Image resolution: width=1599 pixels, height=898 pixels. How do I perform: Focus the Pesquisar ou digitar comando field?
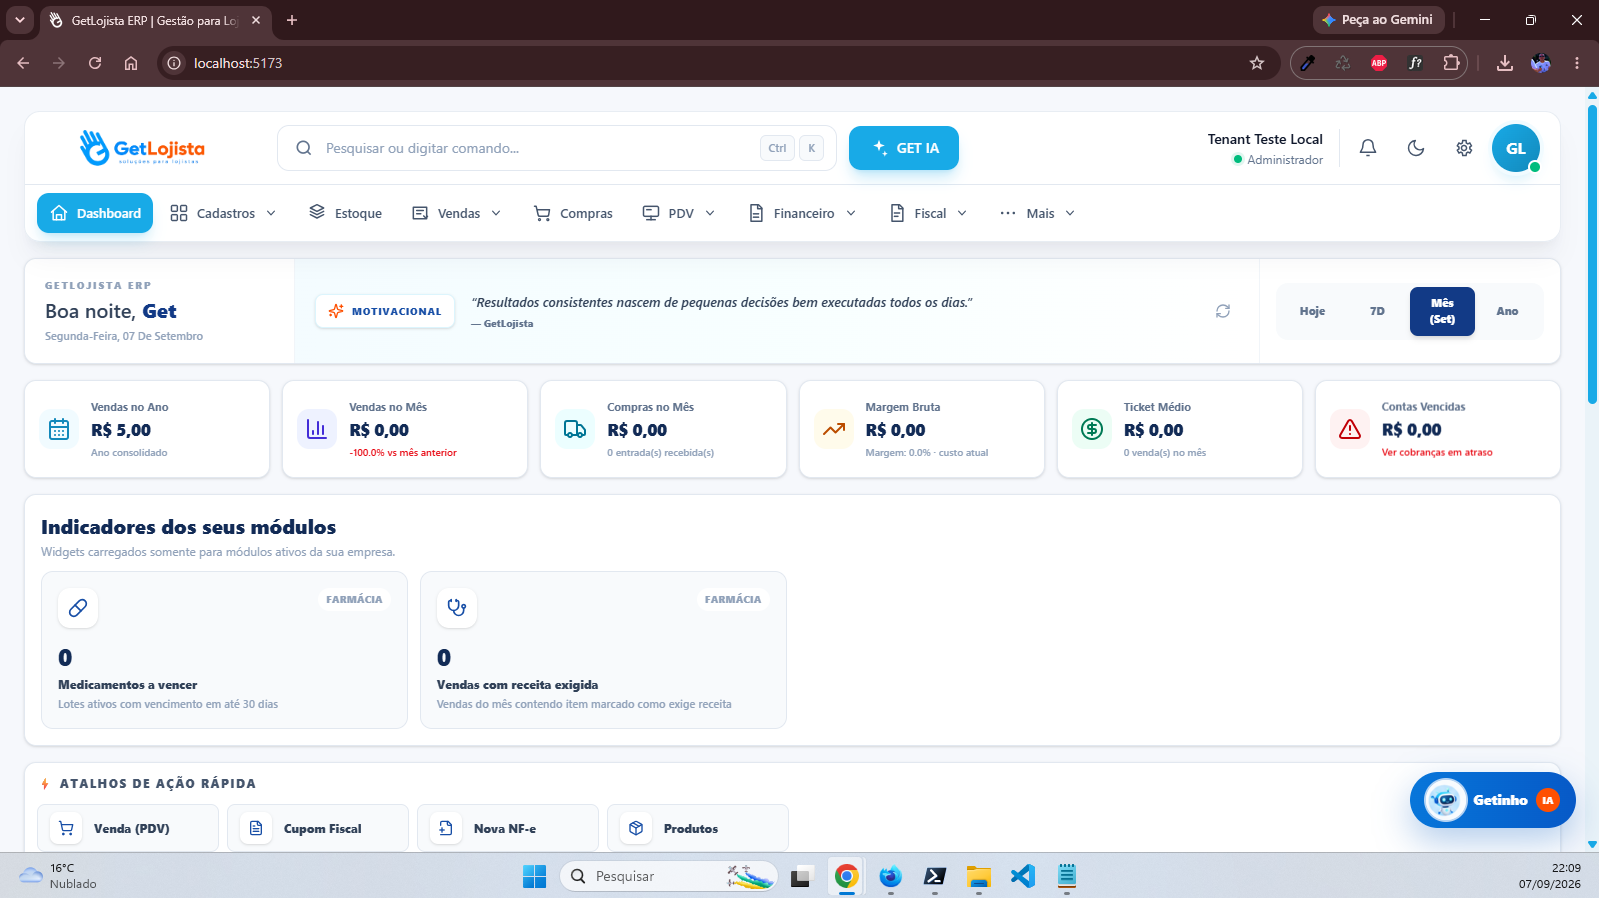point(557,148)
